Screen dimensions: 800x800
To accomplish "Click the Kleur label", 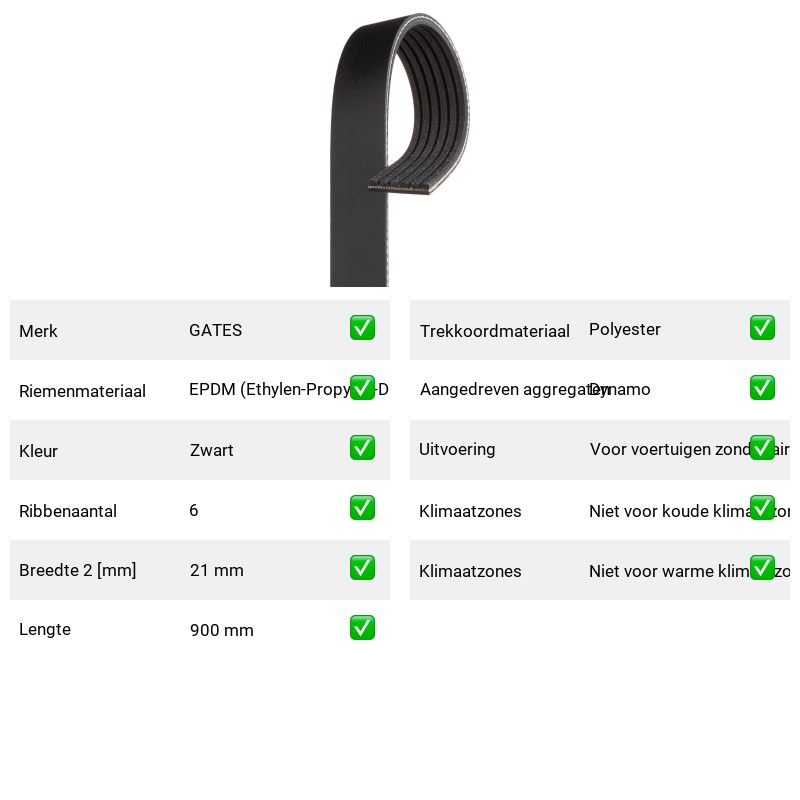I will (x=38, y=451).
